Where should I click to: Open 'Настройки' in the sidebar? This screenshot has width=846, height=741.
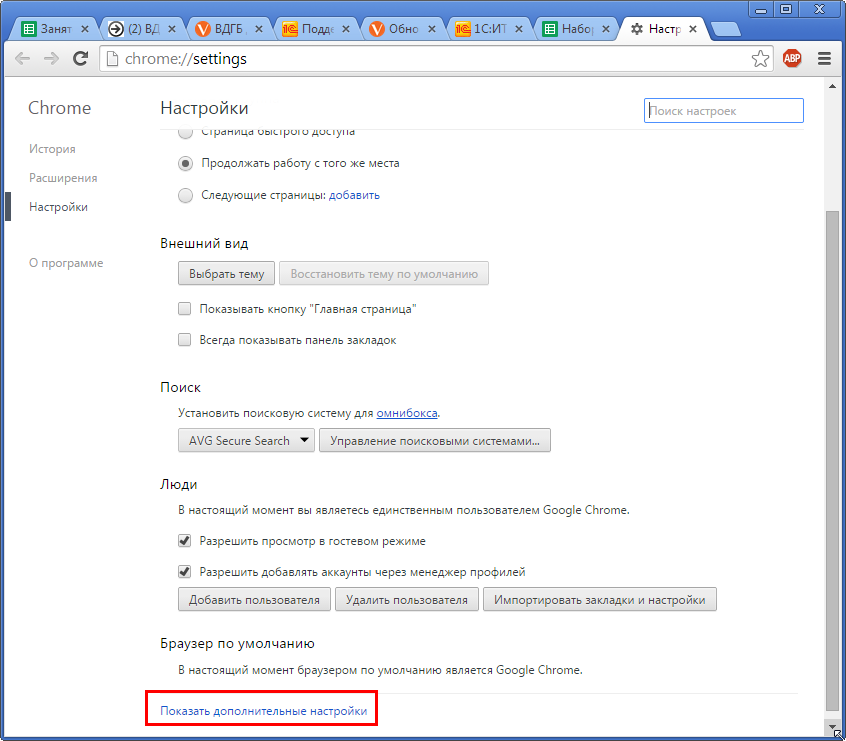point(58,207)
